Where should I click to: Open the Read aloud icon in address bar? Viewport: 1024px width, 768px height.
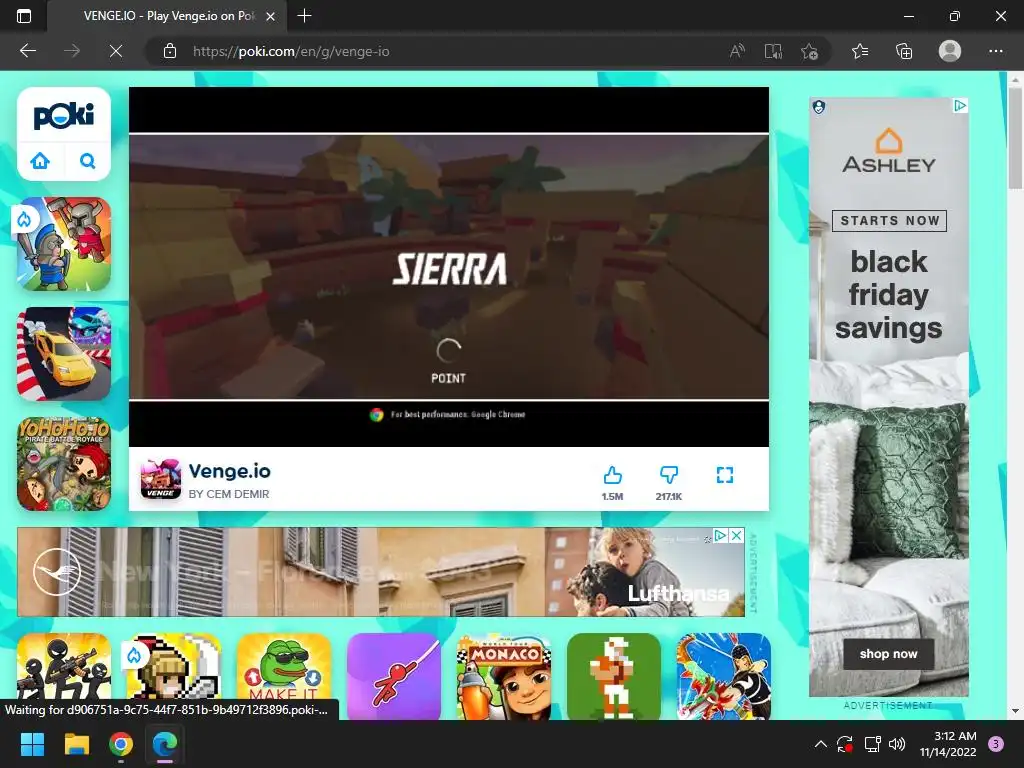tap(737, 51)
